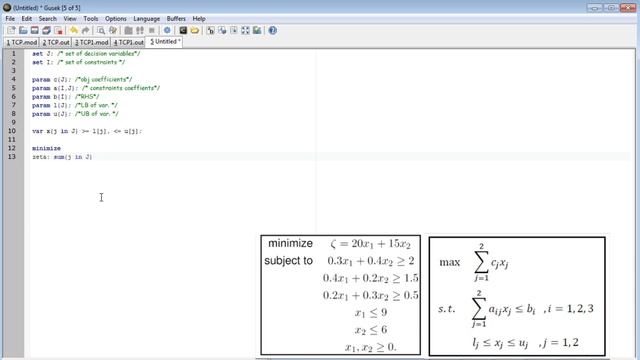640x360 pixels.
Task: Close the Gusek window
Action: 628,8
